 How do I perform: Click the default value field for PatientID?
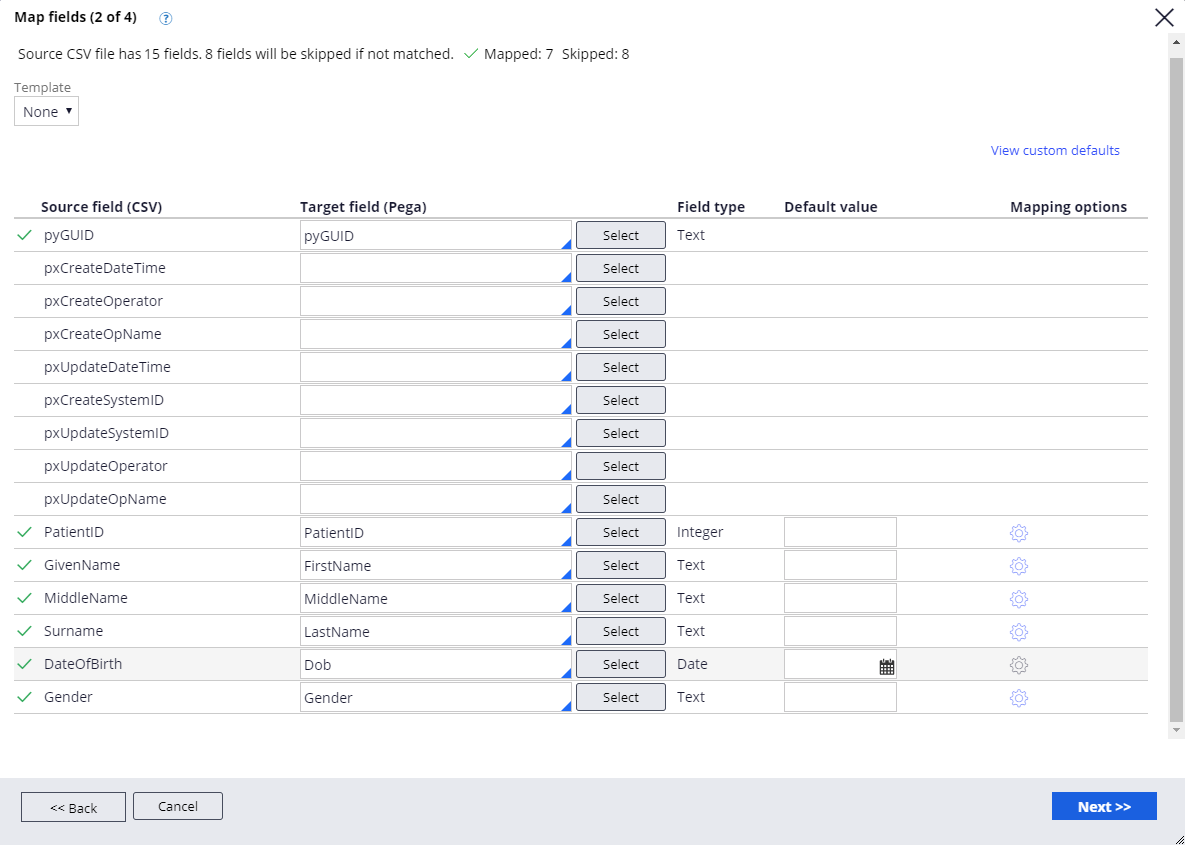tap(839, 533)
